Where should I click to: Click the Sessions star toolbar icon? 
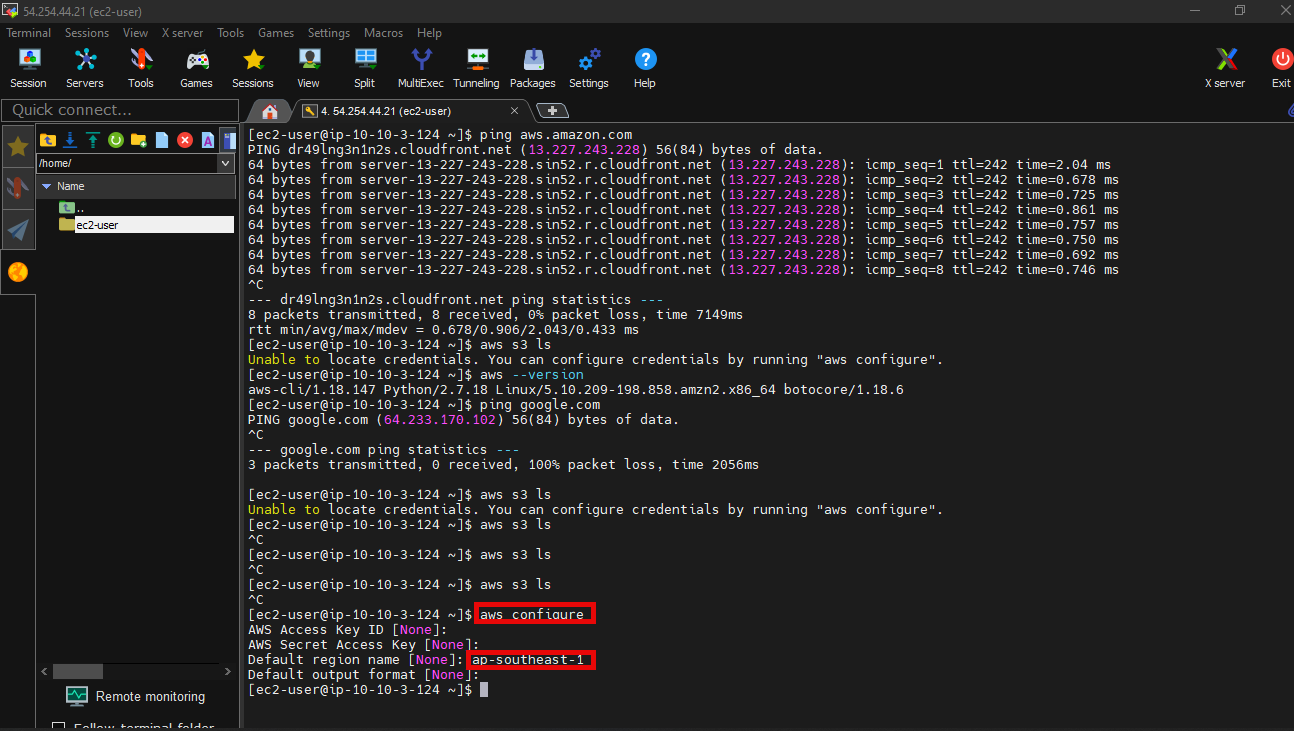pos(253,68)
